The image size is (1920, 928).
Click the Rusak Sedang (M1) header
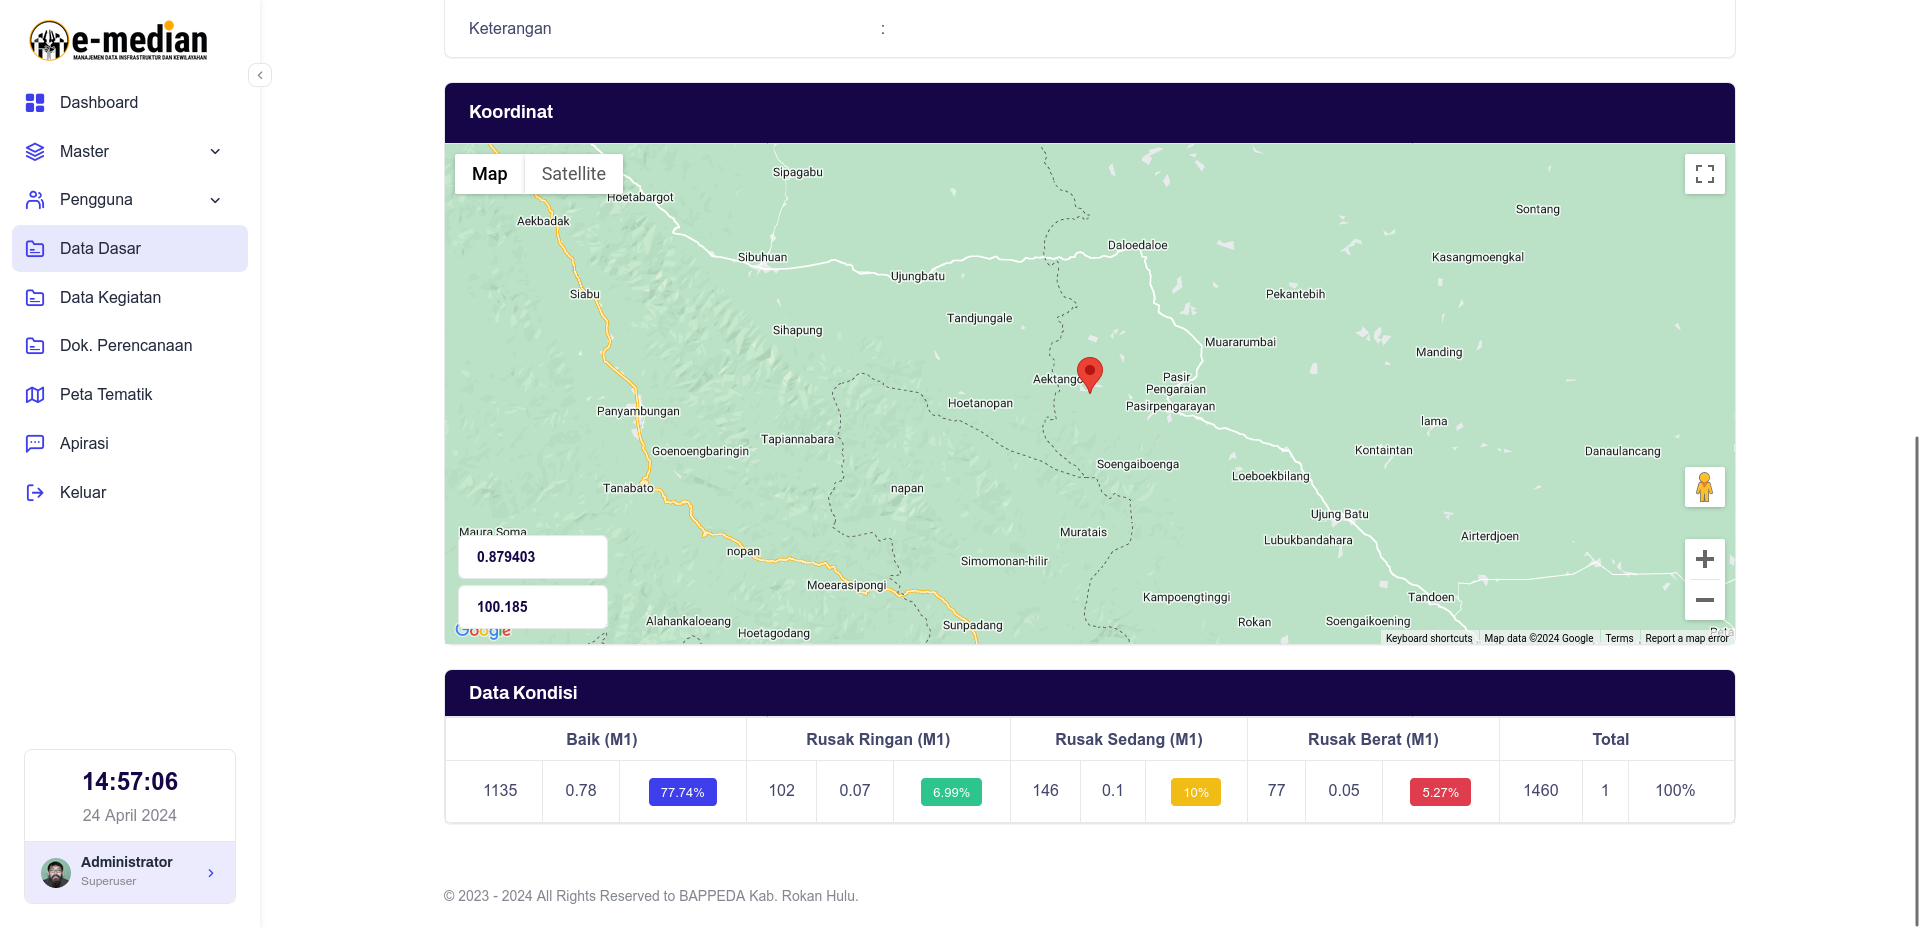(1129, 740)
